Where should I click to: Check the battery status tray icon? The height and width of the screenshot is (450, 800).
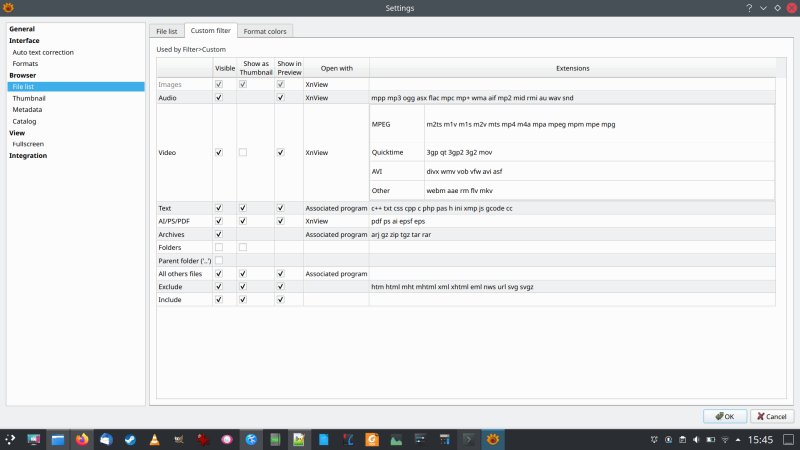711,439
